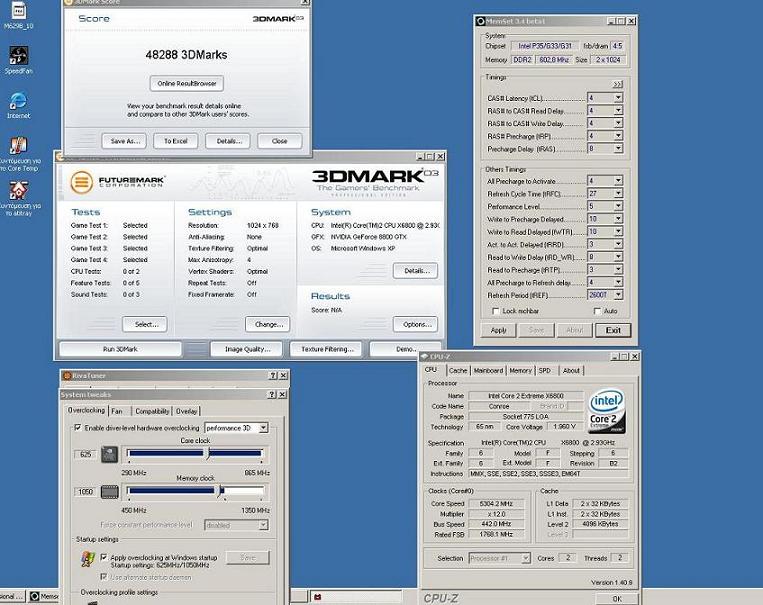
Task: Check the Lock mchbar option in MemSet
Action: pyautogui.click(x=496, y=311)
